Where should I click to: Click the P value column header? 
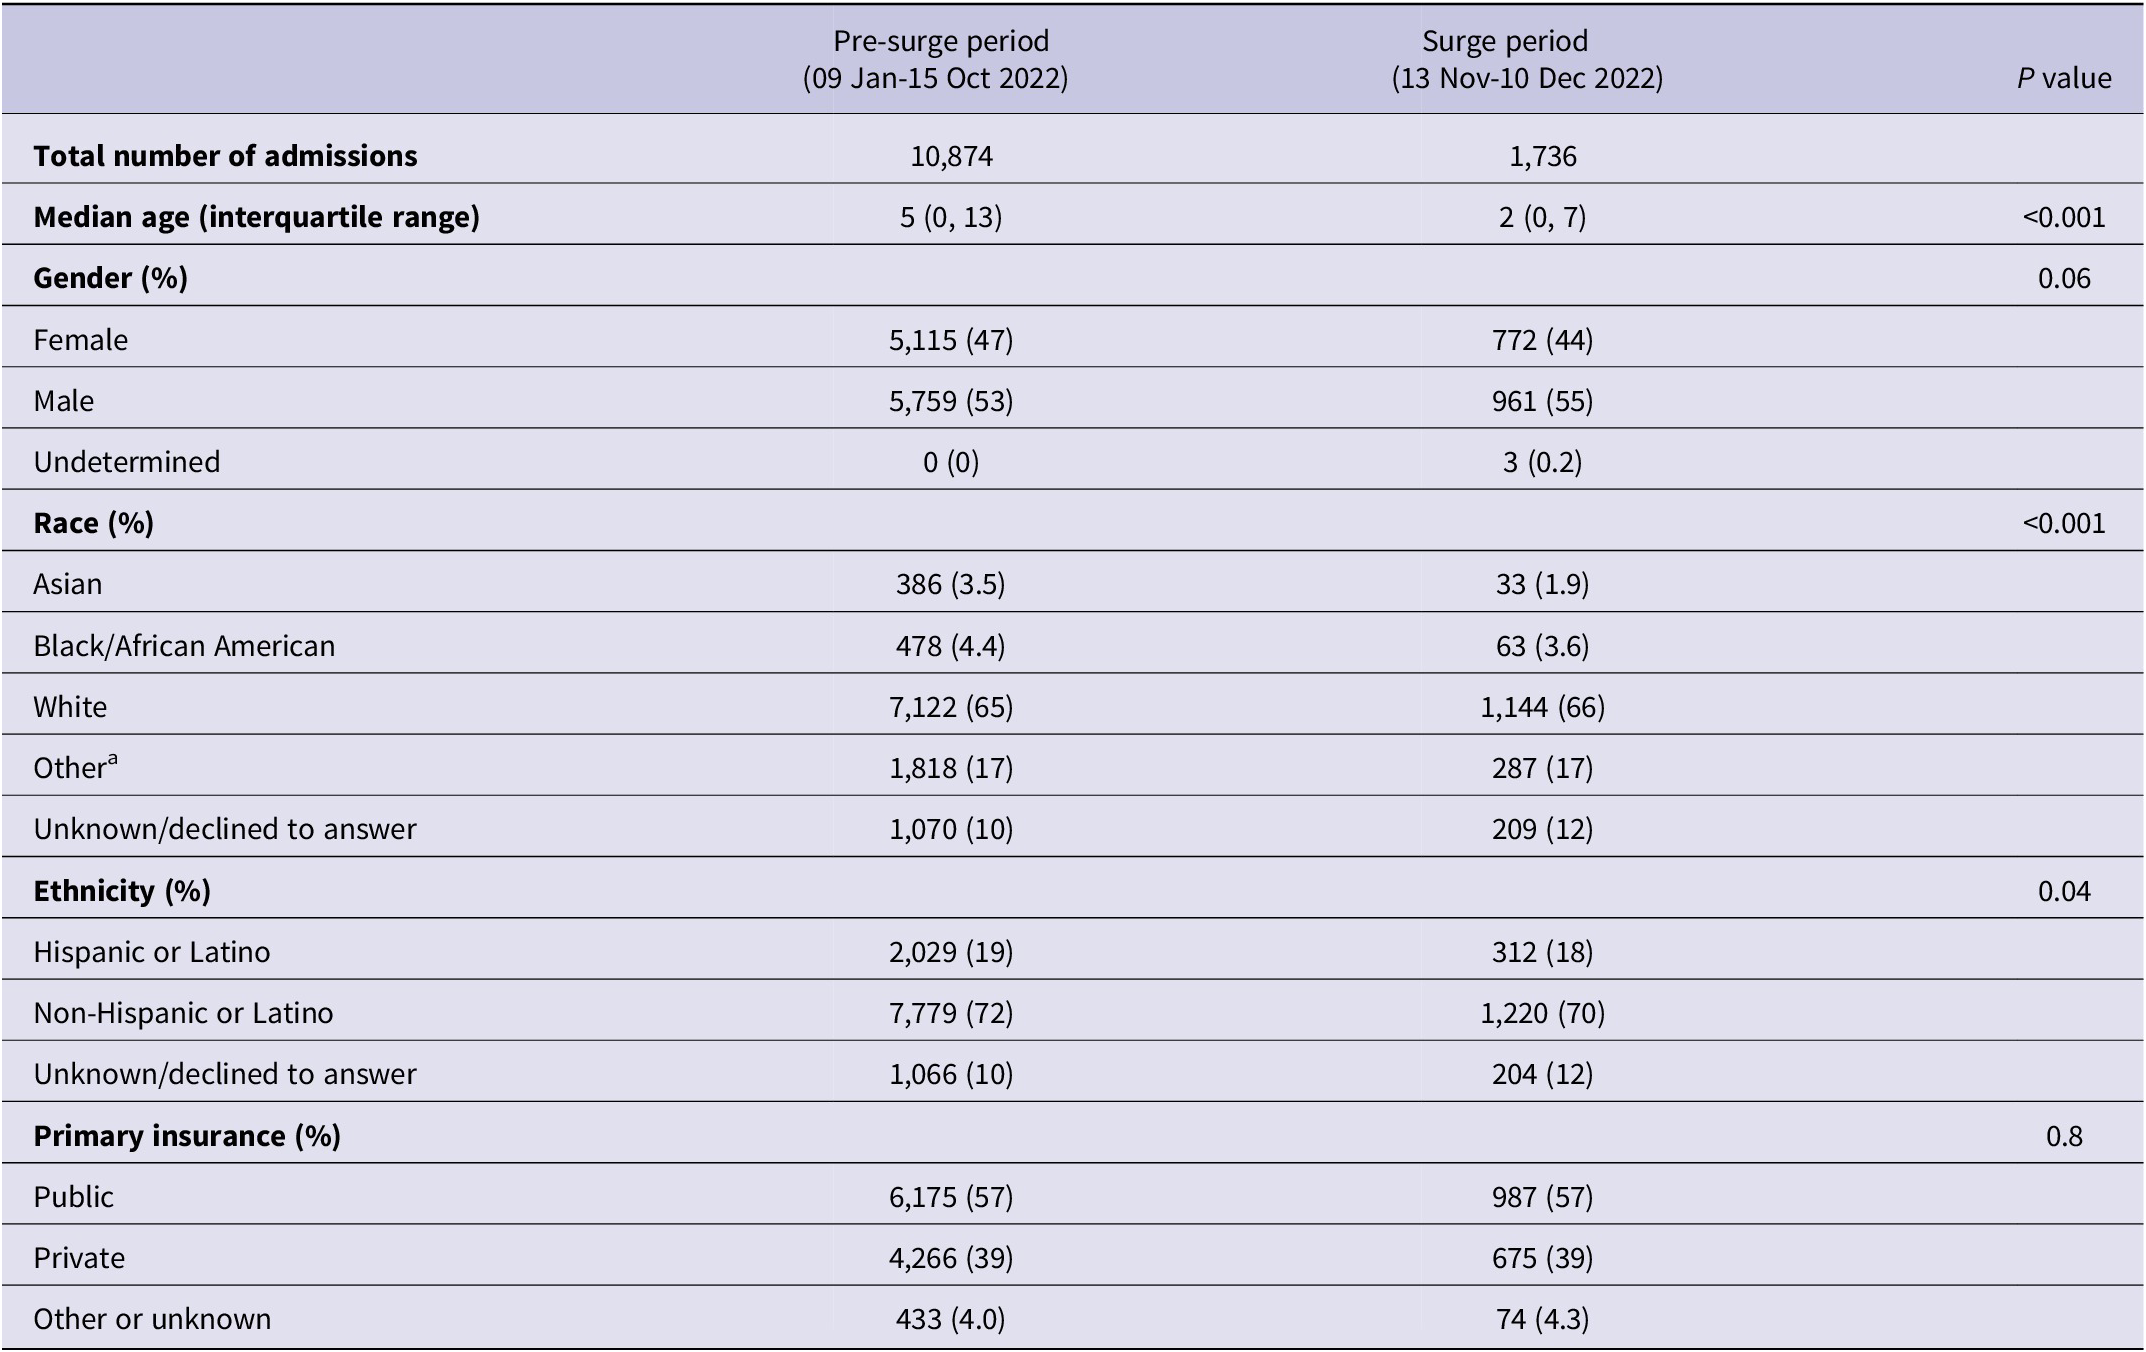tap(2063, 78)
